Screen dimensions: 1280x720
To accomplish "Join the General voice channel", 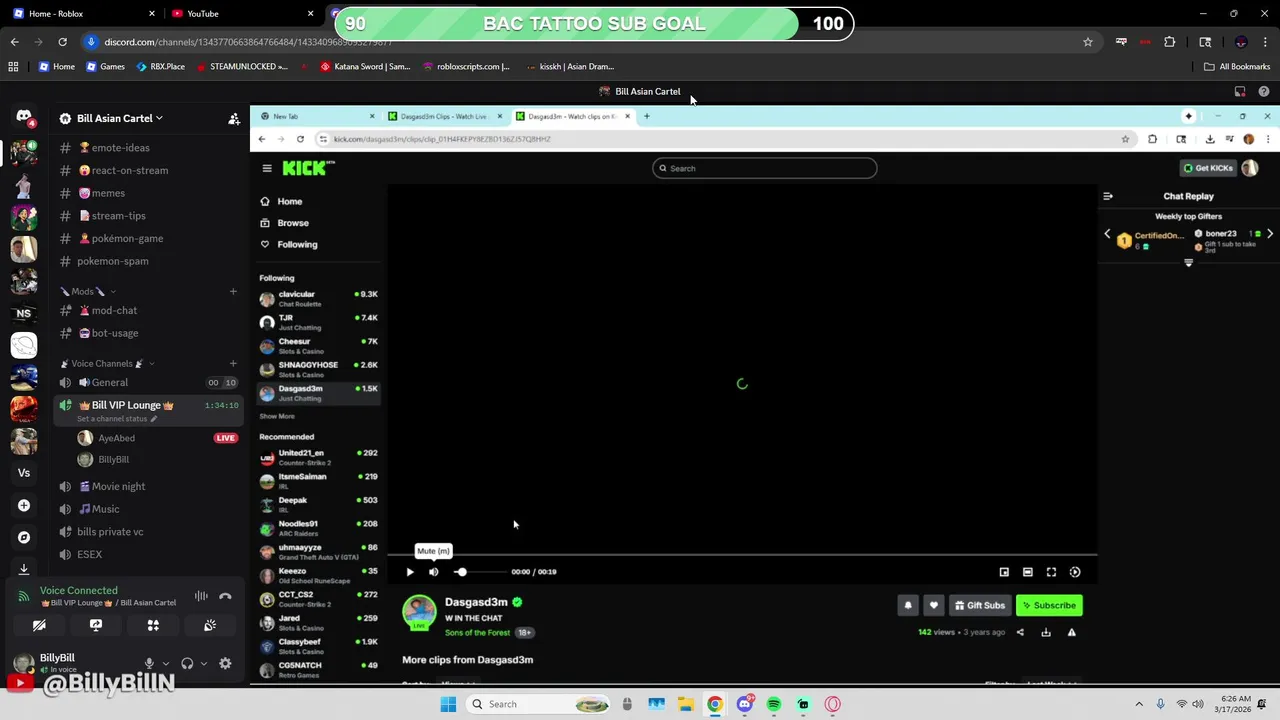I will pos(148,382).
